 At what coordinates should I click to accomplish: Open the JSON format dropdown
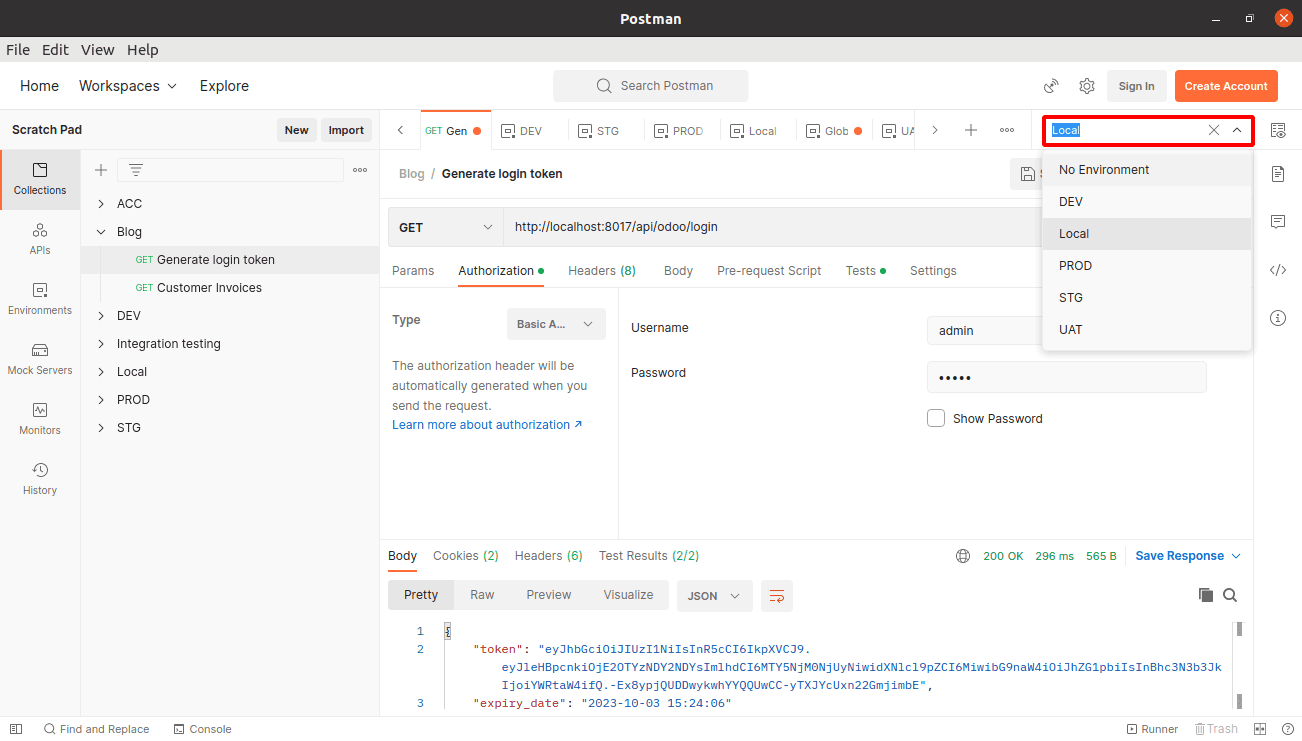point(714,595)
